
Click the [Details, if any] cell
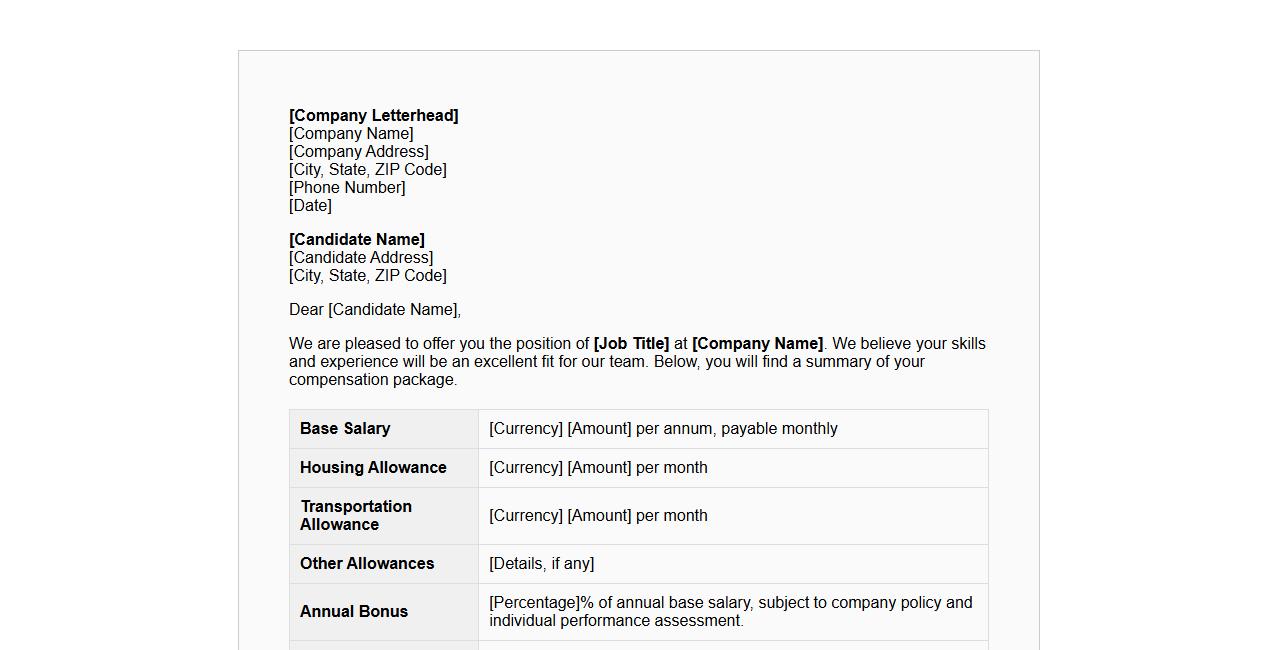(541, 564)
